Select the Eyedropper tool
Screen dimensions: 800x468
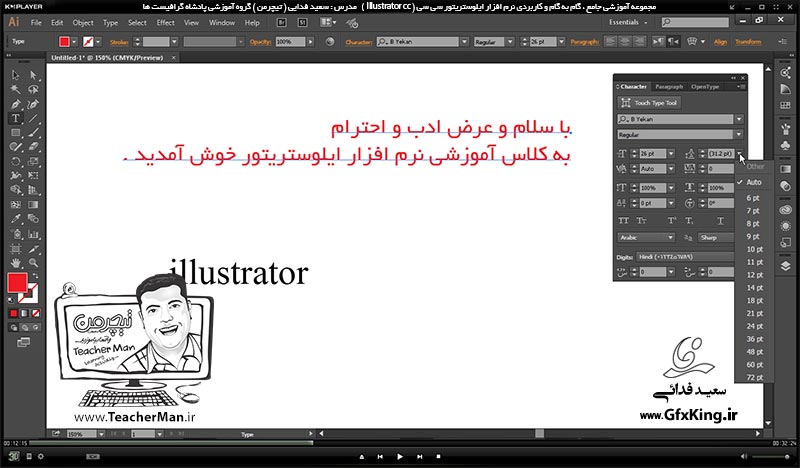(16, 219)
